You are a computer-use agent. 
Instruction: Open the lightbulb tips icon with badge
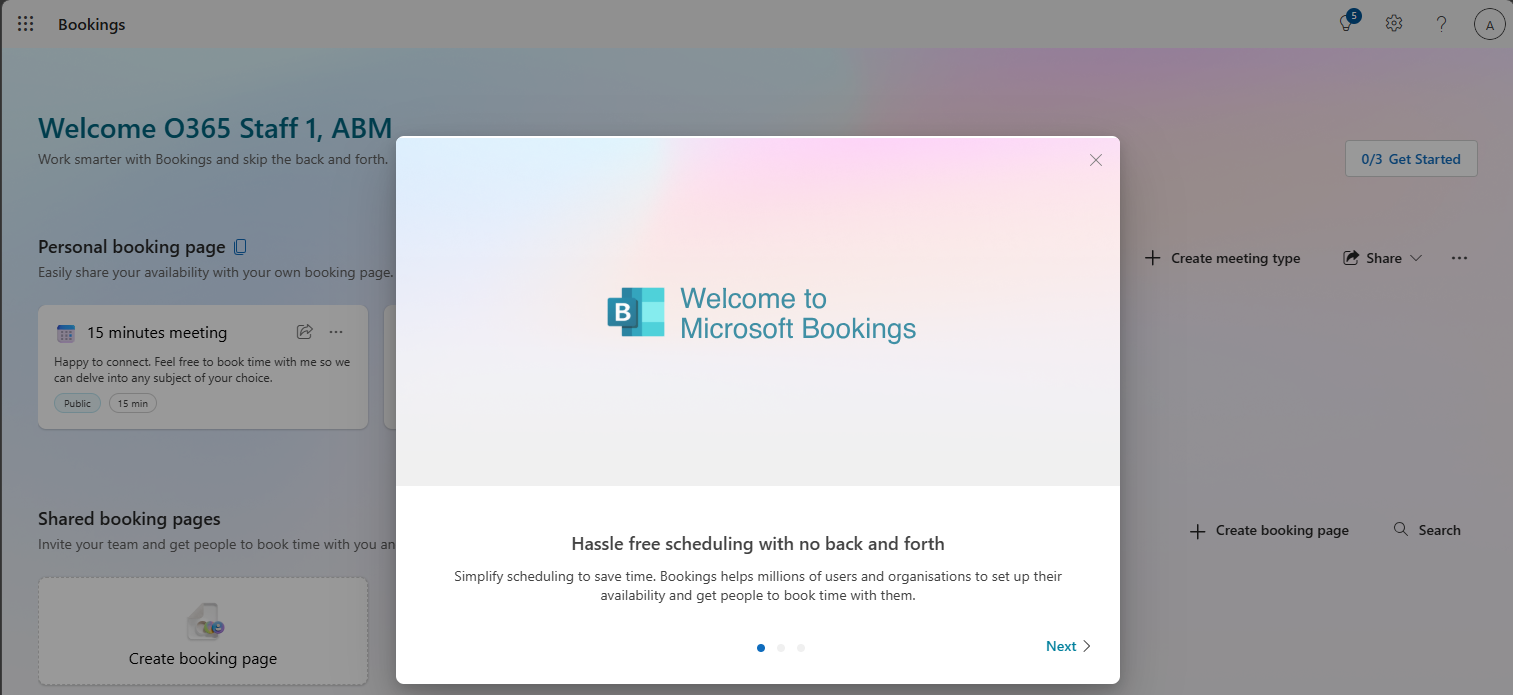1347,23
